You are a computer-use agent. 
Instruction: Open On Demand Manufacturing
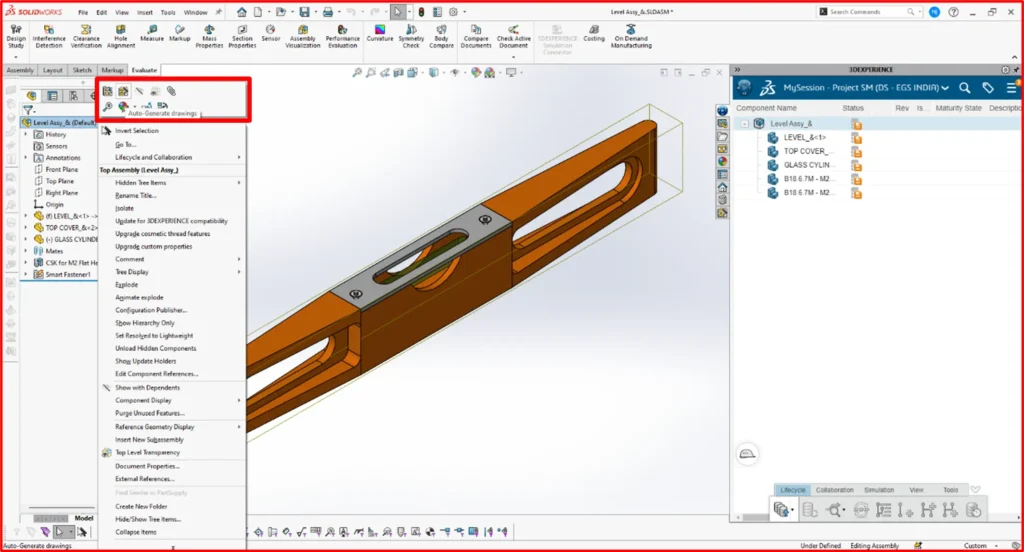coord(631,37)
